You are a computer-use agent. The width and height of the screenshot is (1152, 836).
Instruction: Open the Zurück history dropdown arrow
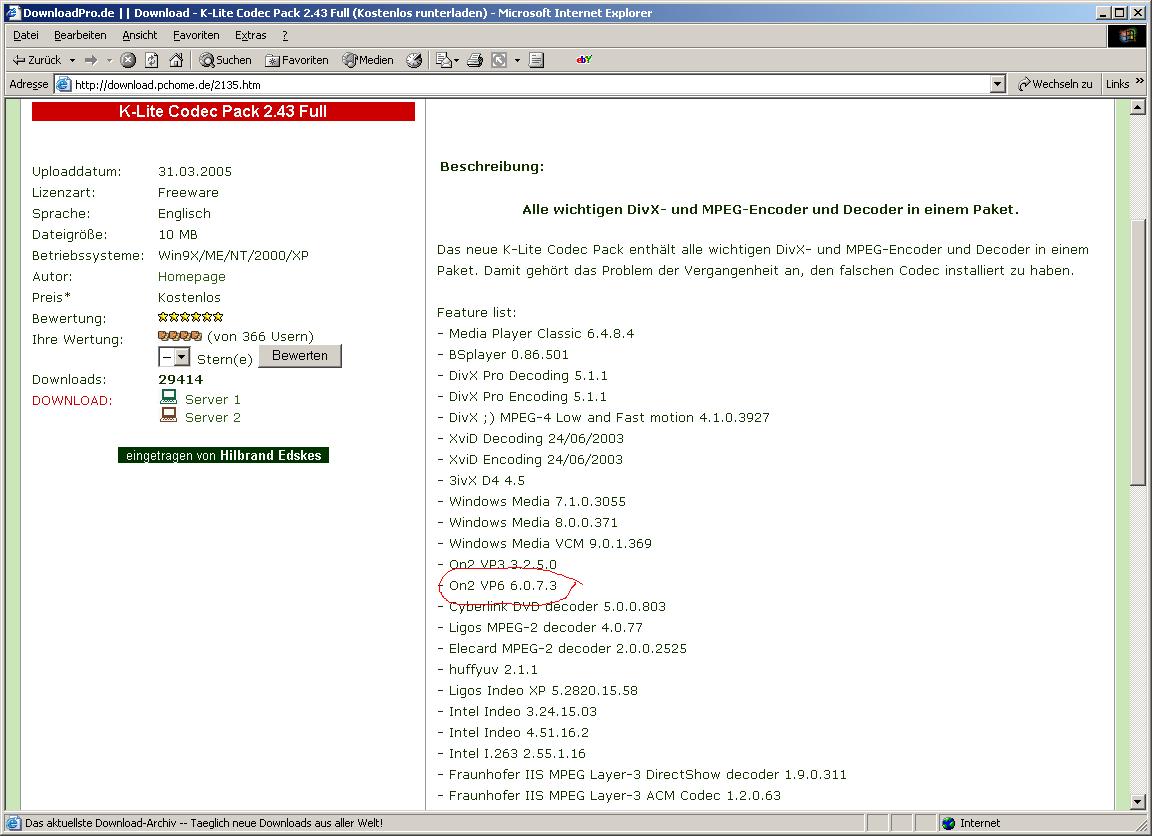pyautogui.click(x=72, y=60)
